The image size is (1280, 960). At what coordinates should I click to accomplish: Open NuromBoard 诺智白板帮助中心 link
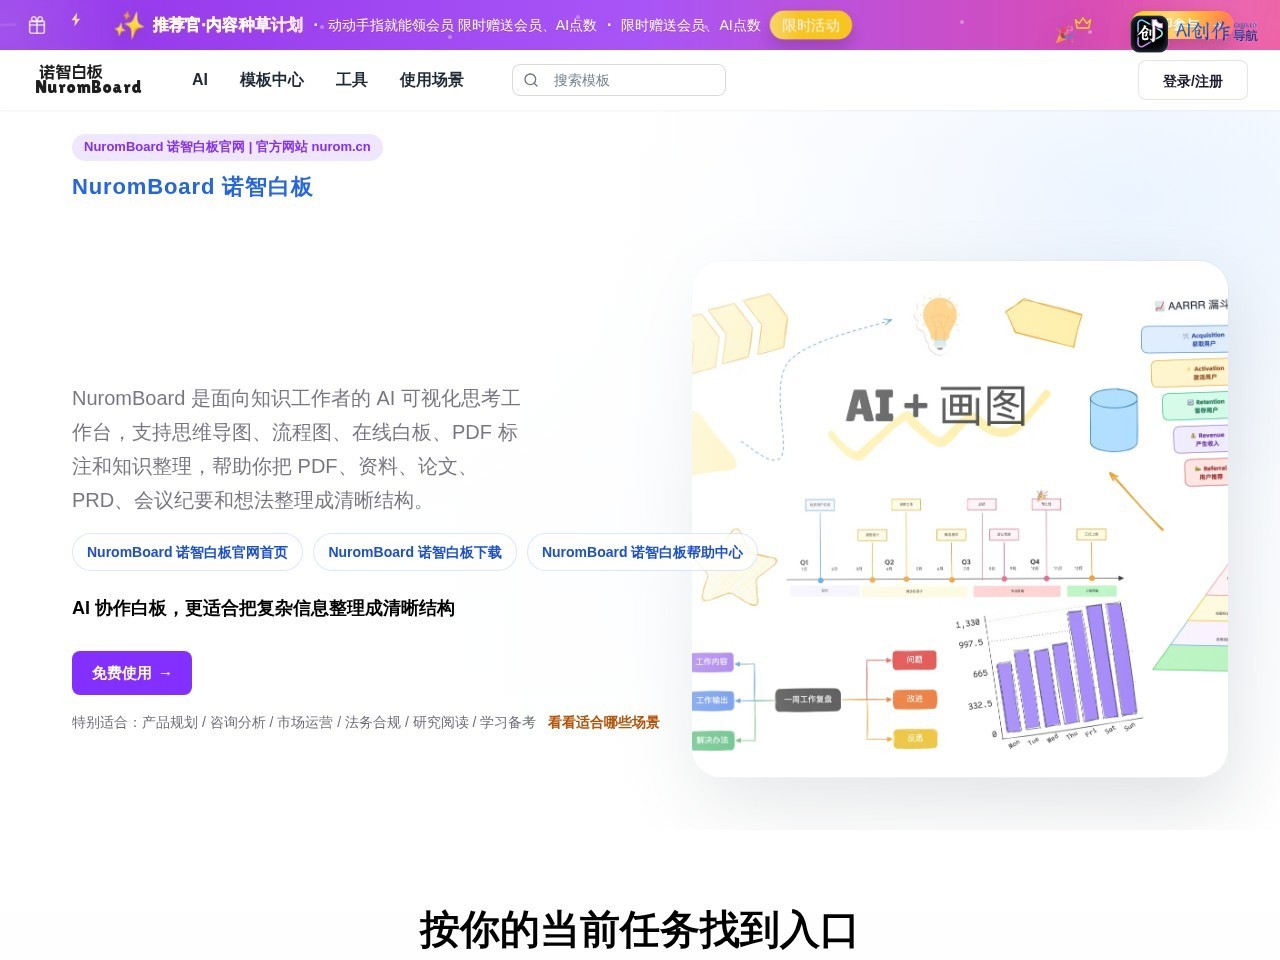point(642,552)
